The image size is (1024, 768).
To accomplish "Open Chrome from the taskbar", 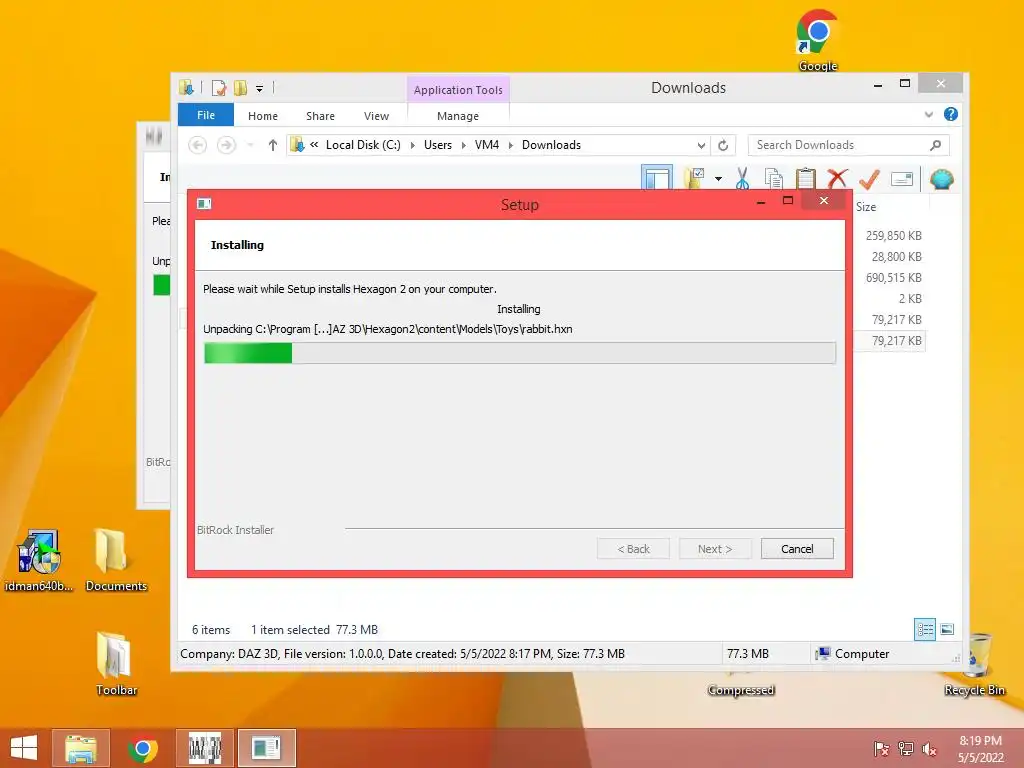I will pyautogui.click(x=143, y=748).
